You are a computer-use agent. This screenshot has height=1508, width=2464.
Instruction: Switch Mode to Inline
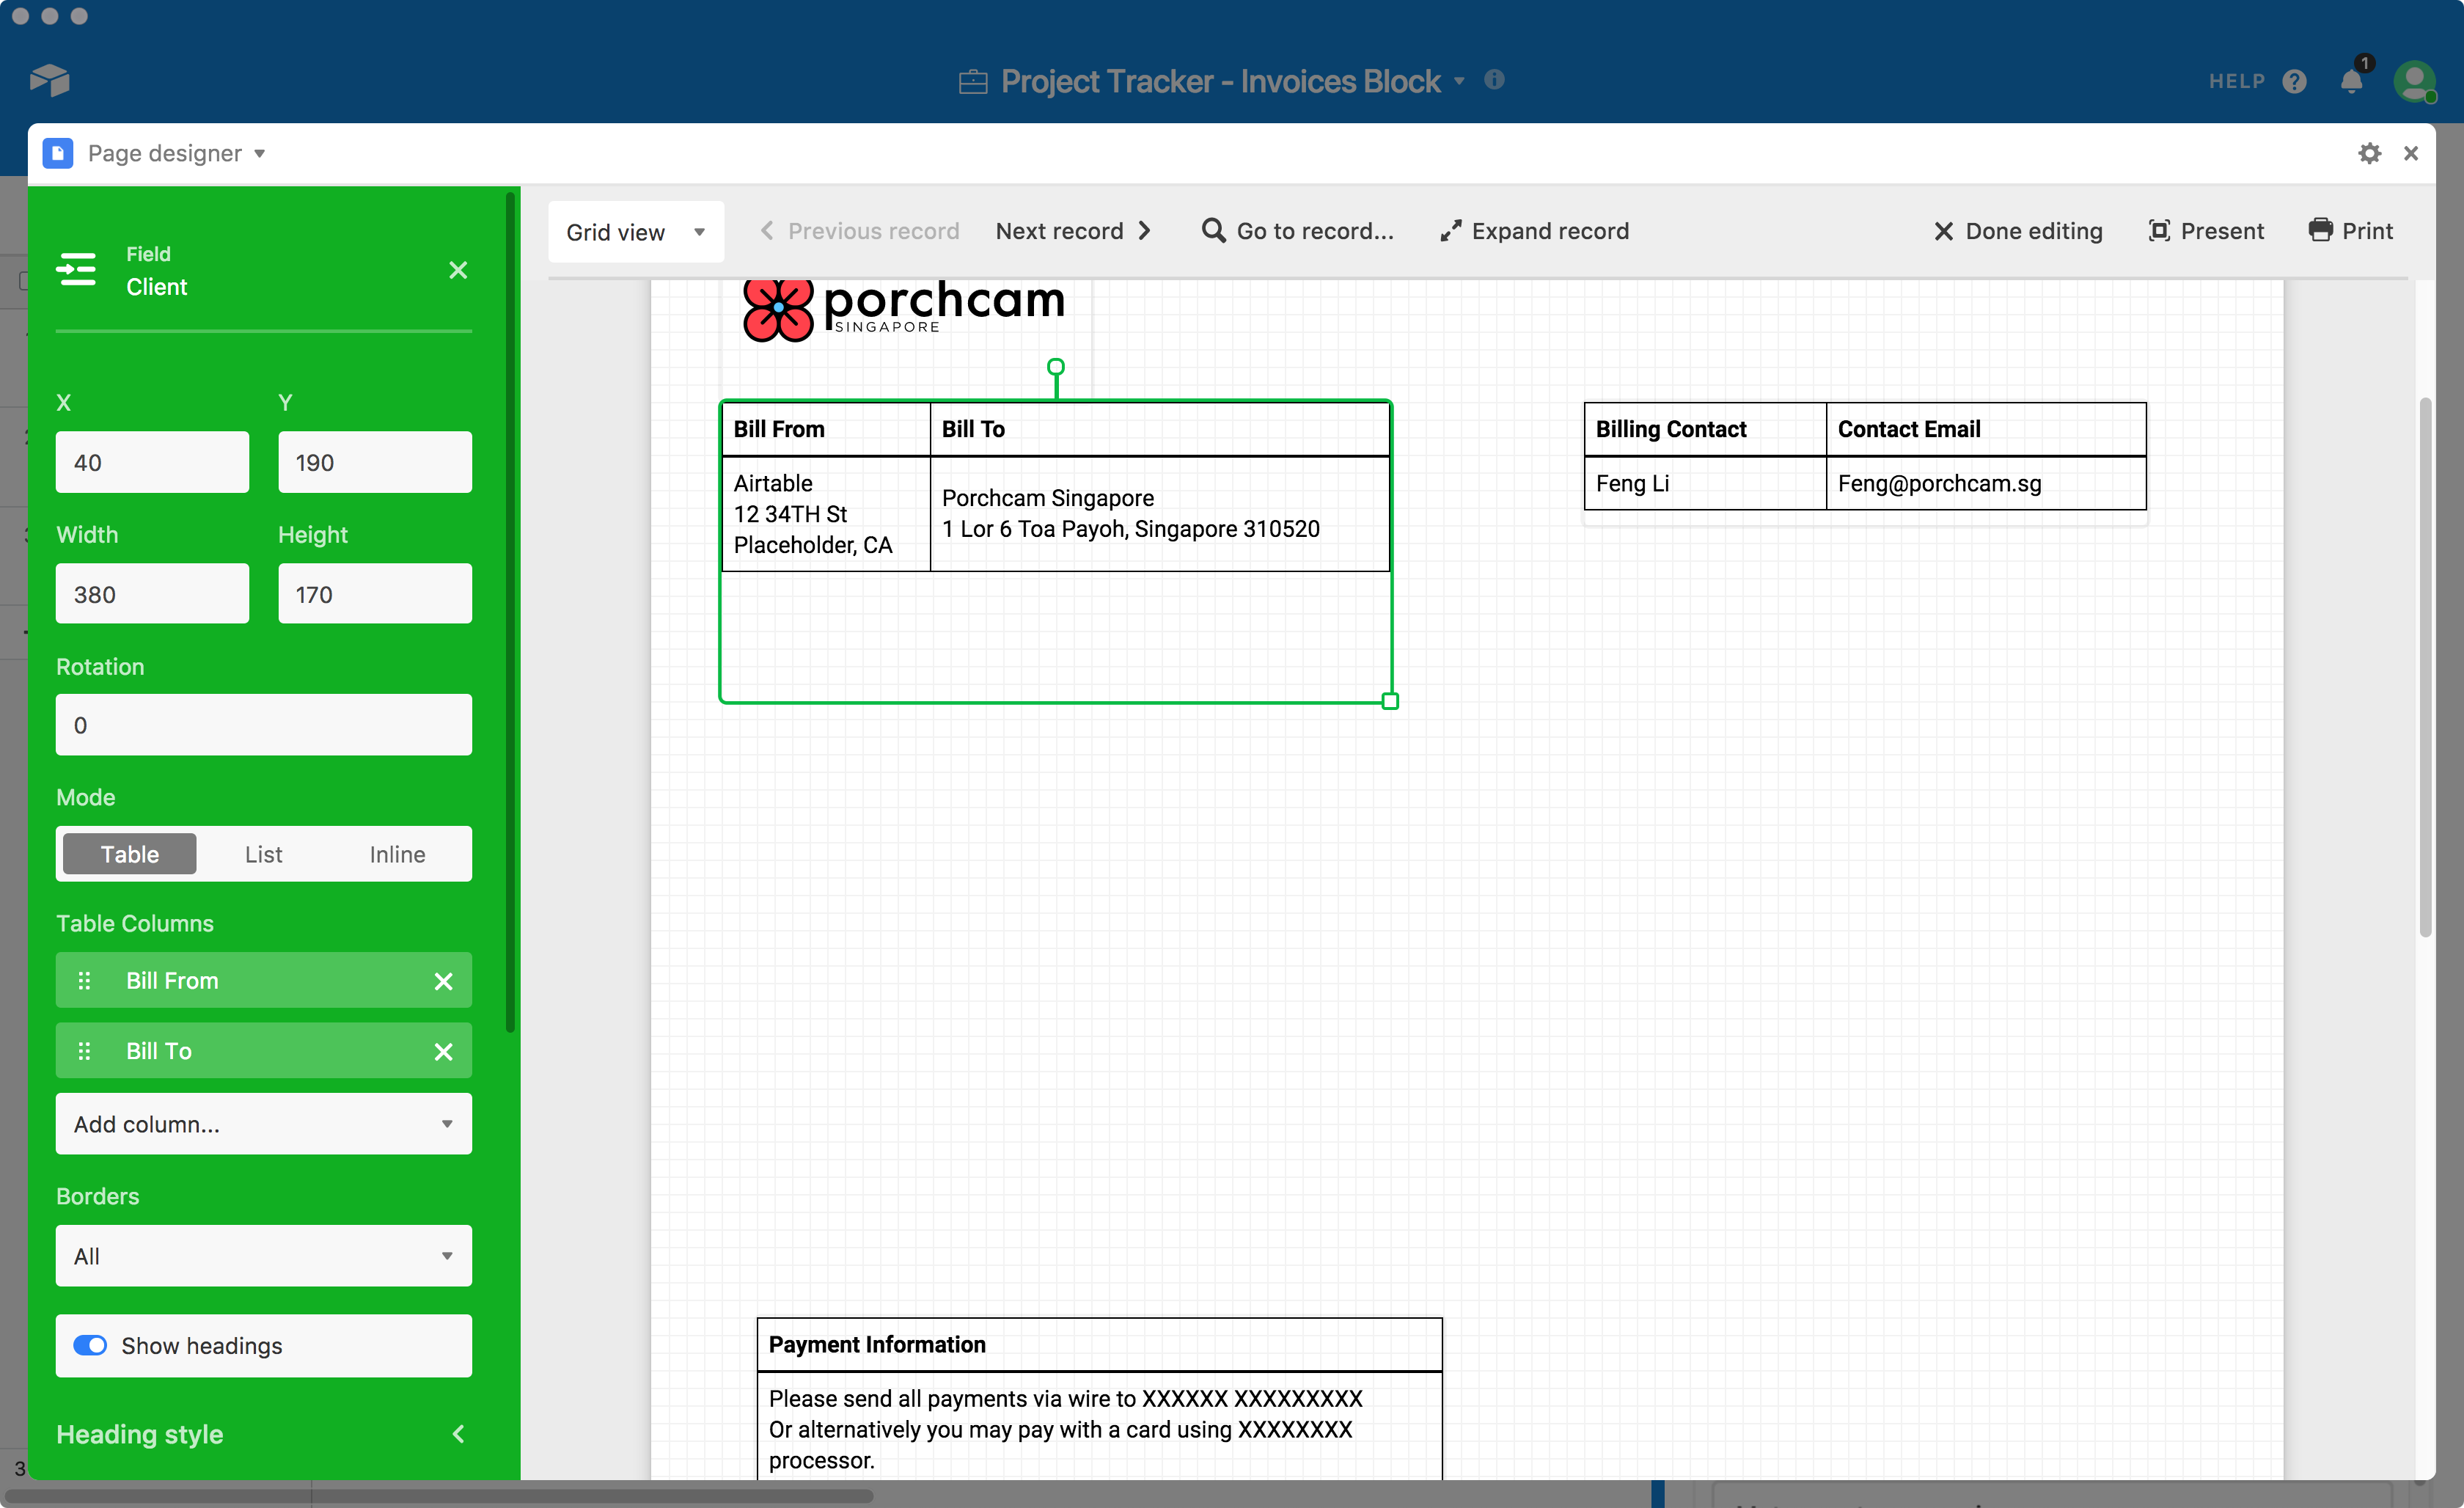point(397,854)
